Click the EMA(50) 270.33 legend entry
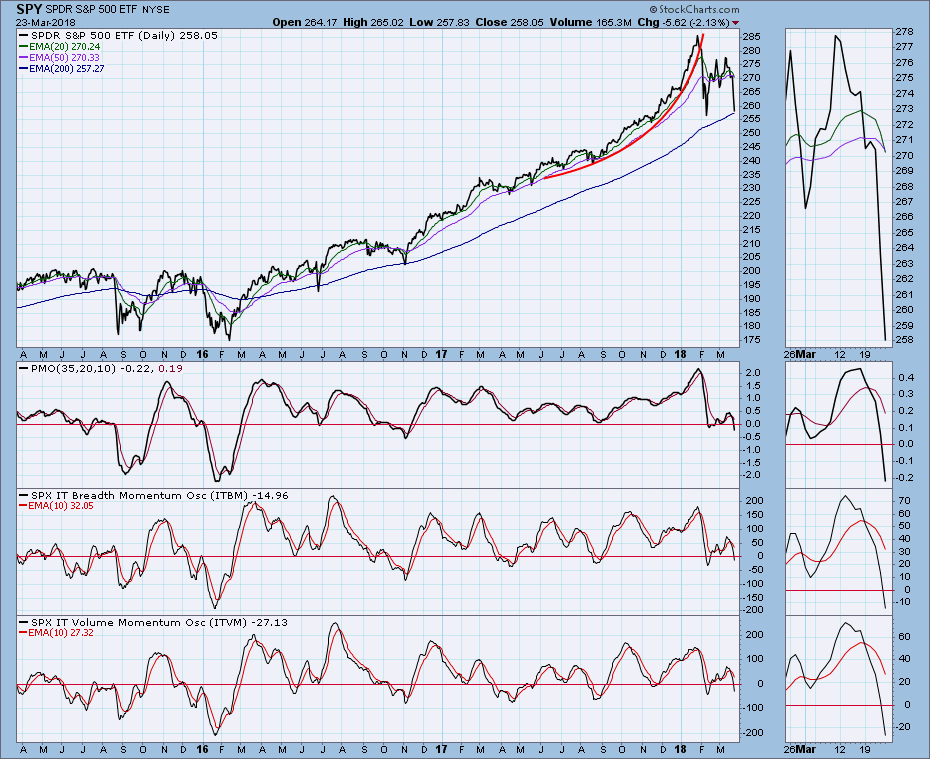 point(59,58)
